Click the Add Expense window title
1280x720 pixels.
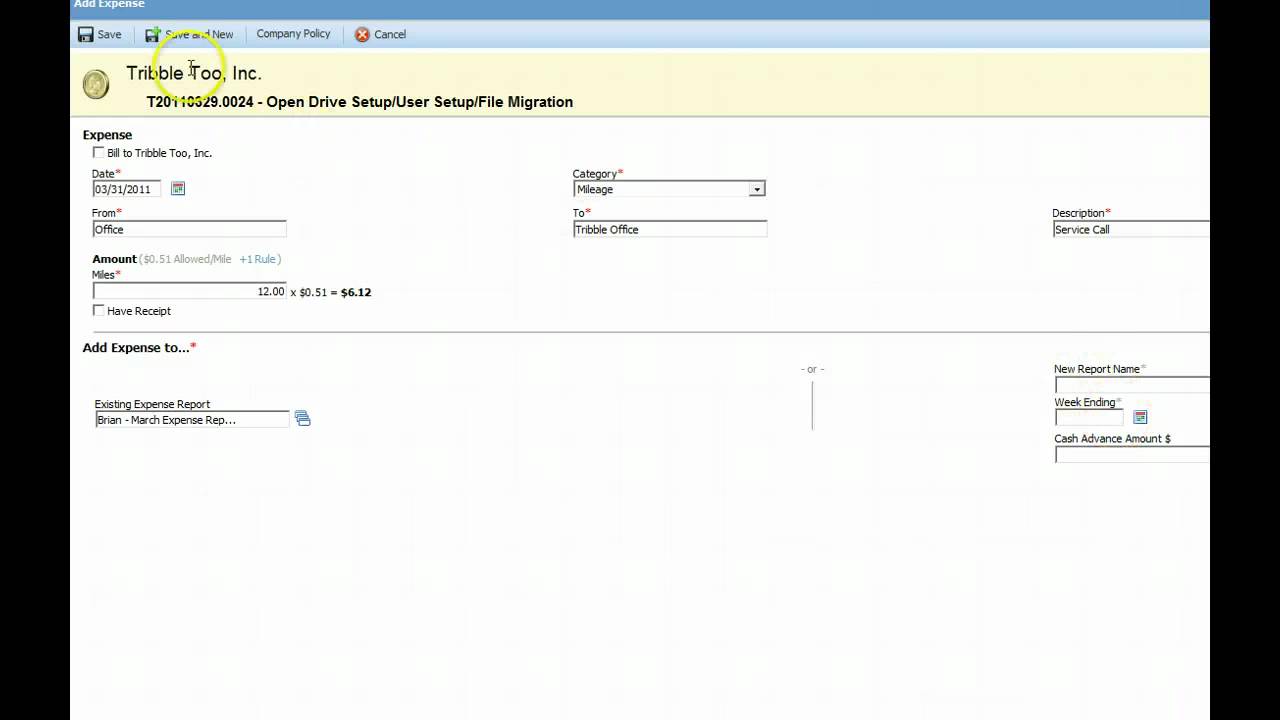point(109,4)
